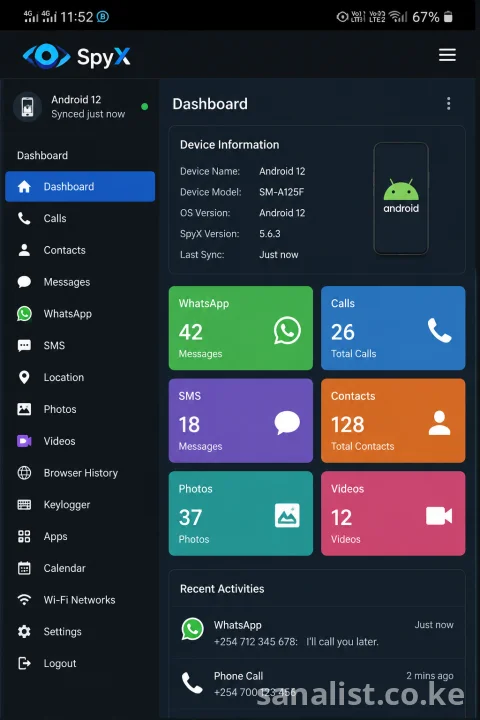480x720 pixels.
Task: Open the 37 Photos card
Action: point(241,513)
